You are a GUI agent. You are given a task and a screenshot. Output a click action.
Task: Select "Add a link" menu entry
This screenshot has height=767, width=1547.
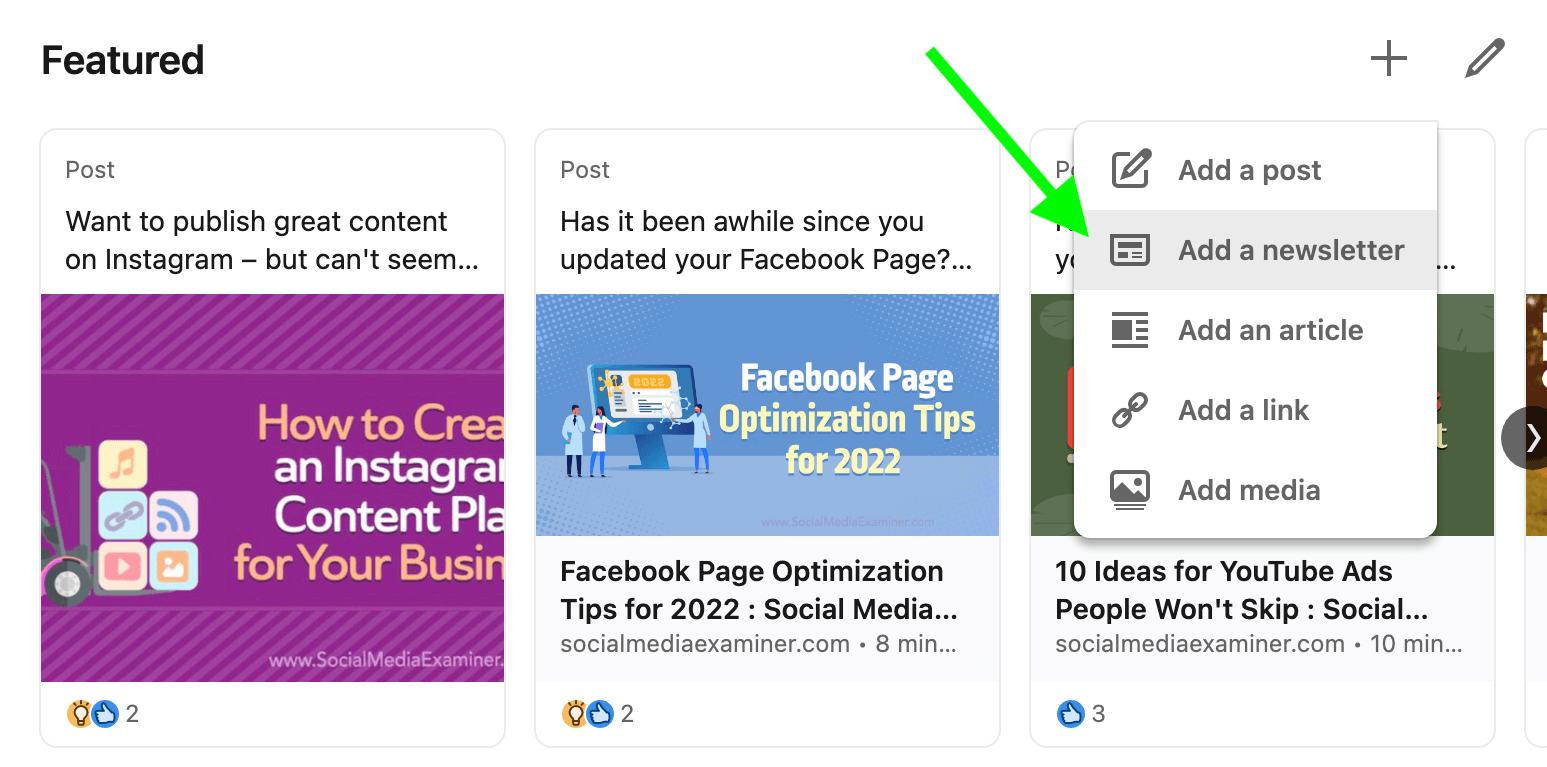[1243, 410]
